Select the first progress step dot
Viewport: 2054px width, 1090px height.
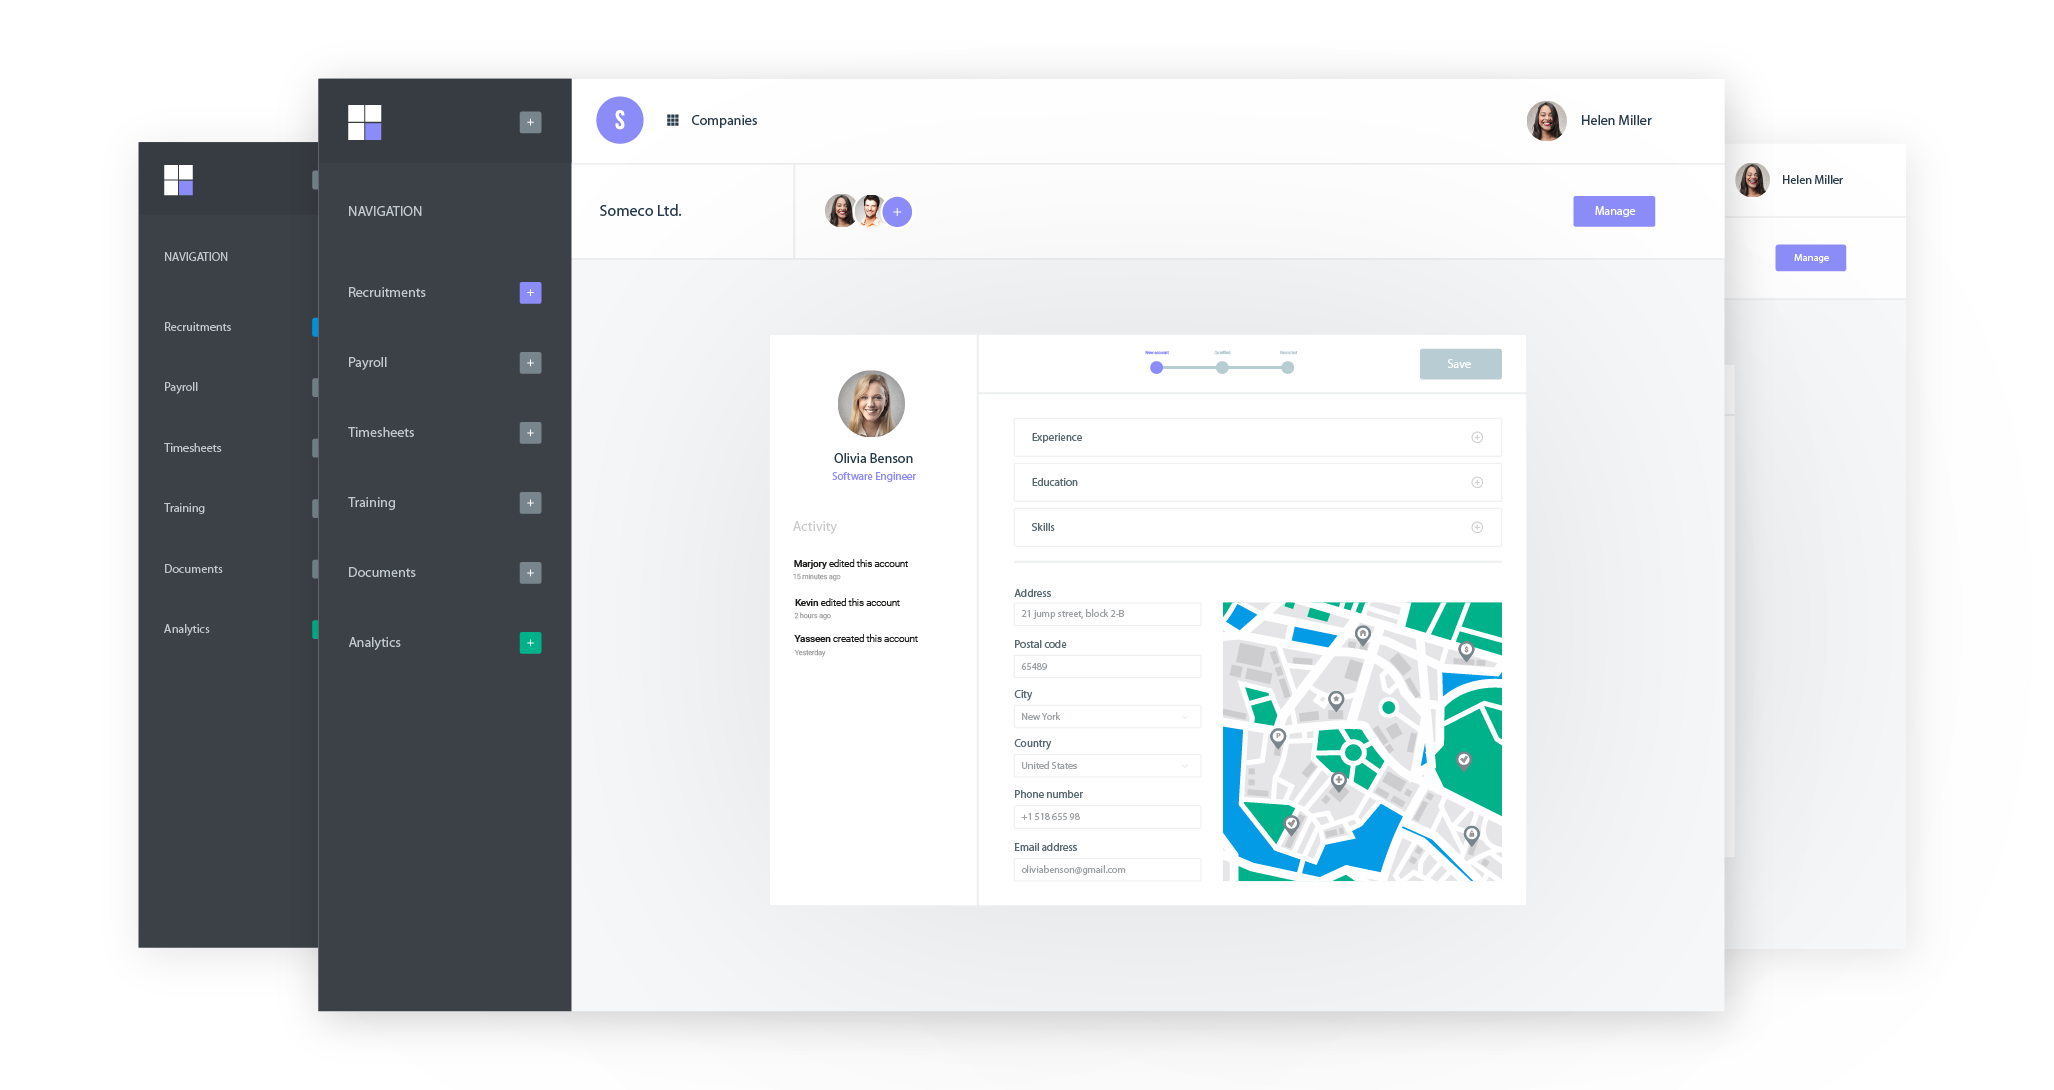click(x=1156, y=368)
